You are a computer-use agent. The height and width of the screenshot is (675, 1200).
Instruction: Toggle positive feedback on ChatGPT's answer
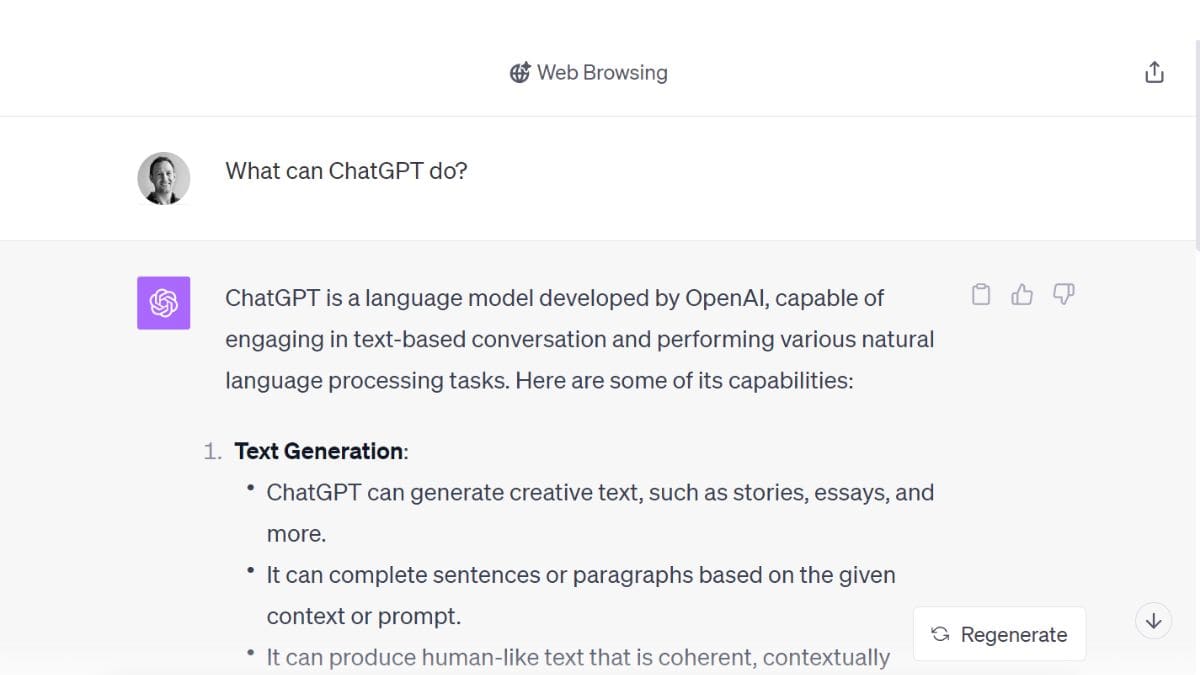(x=1021, y=293)
